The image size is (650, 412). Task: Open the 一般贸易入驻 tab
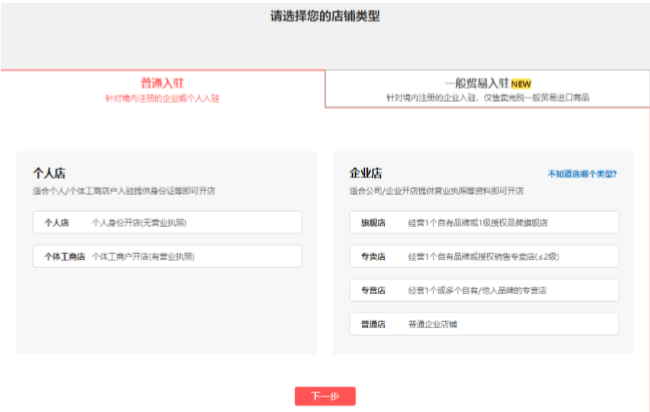[488, 89]
